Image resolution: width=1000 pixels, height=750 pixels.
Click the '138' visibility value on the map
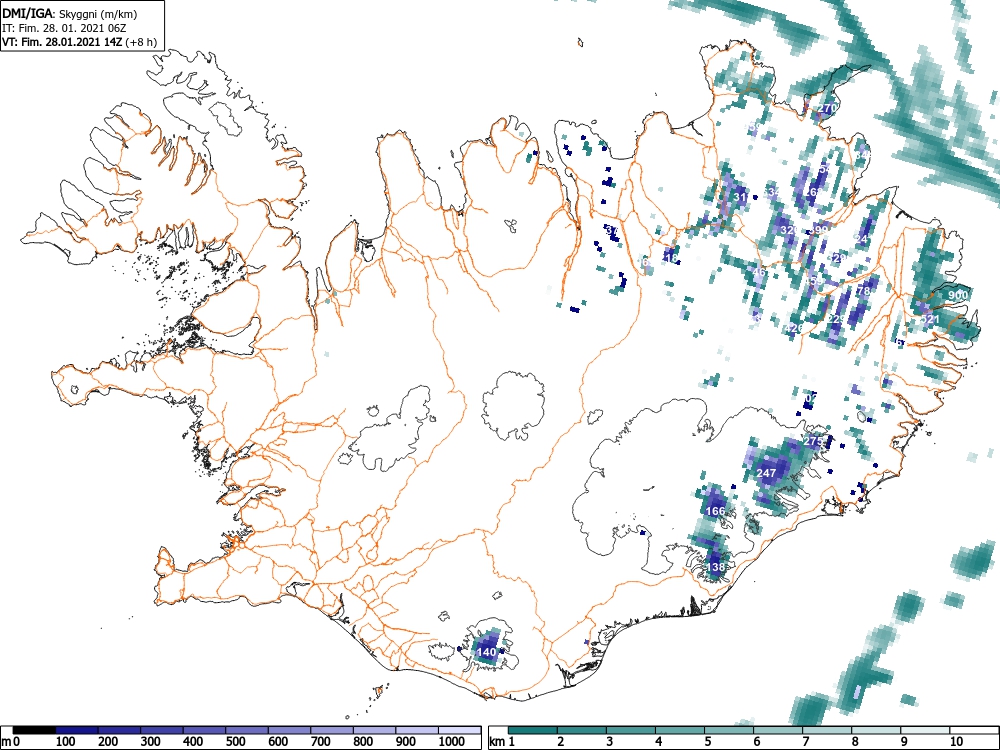click(716, 567)
